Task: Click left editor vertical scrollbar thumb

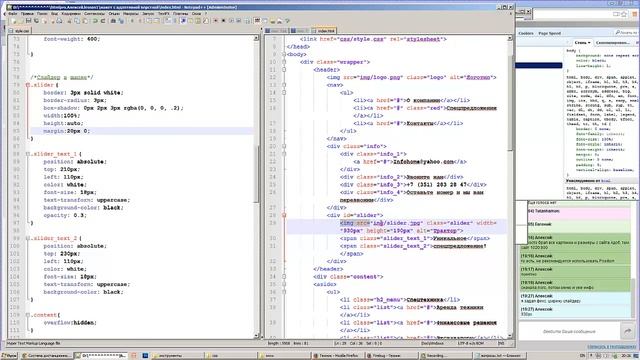Action: click(x=256, y=173)
